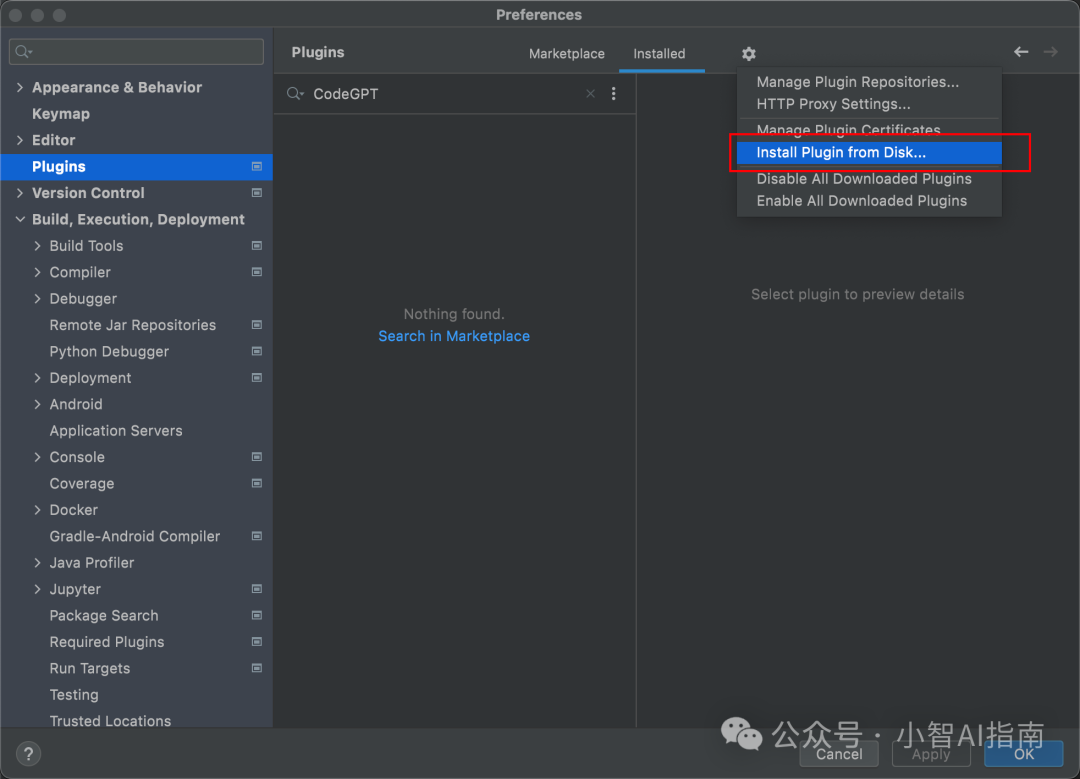This screenshot has width=1080, height=779.
Task: Switch to the Marketplace tab
Action: pos(566,54)
